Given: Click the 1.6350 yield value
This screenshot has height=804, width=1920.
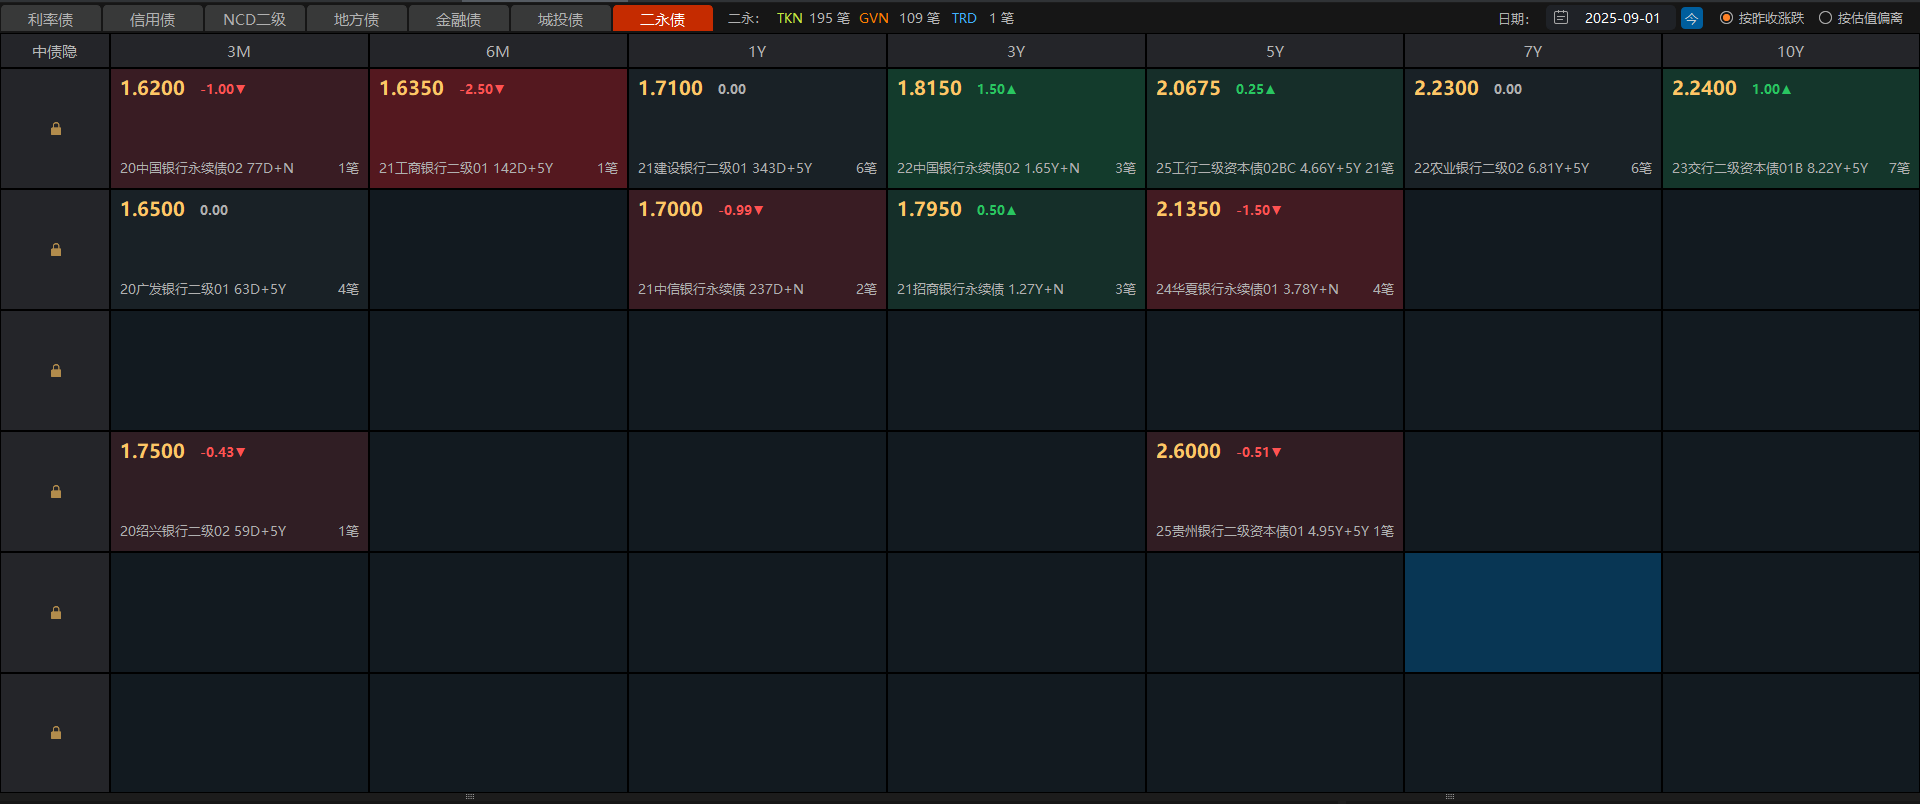Looking at the screenshot, I should 411,88.
